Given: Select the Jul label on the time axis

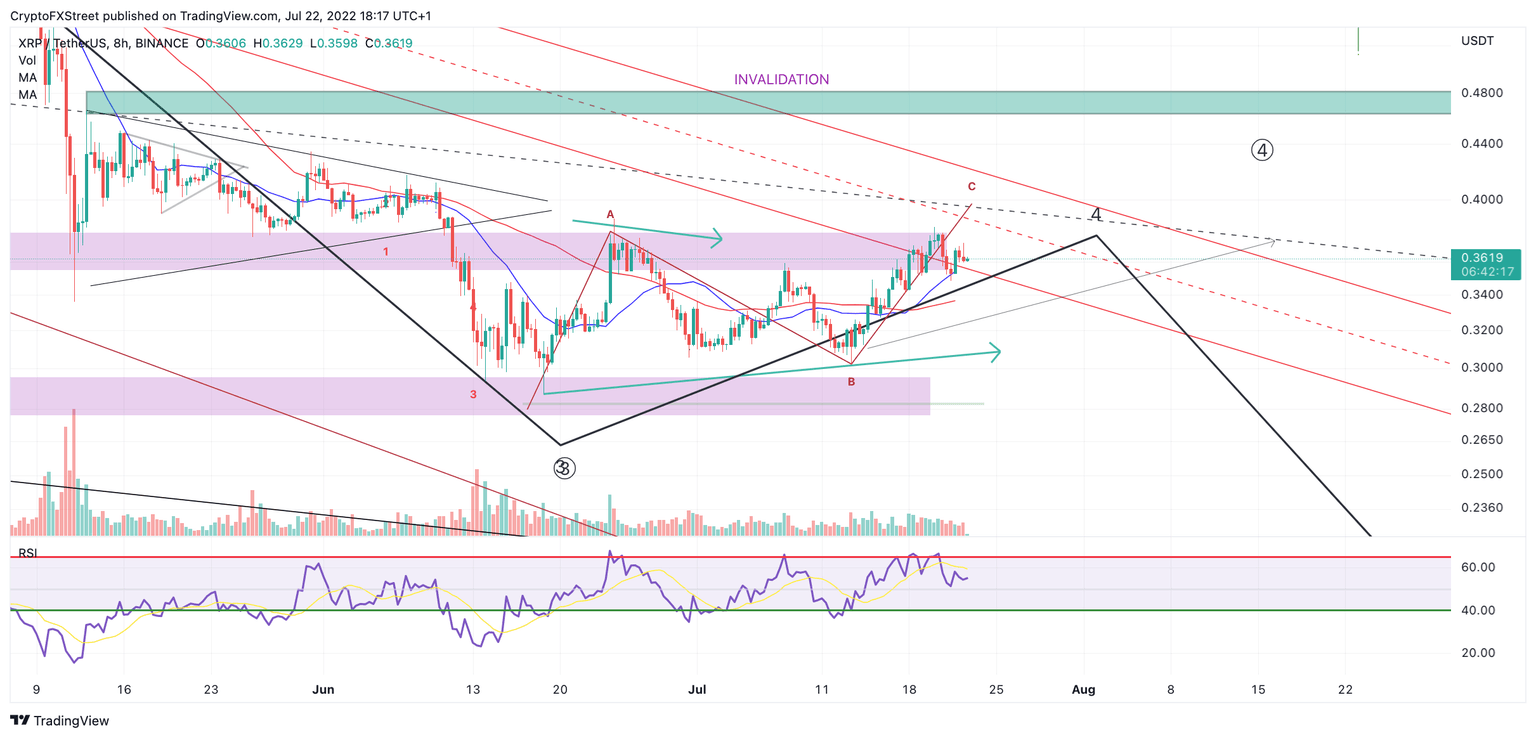Looking at the screenshot, I should [697, 689].
